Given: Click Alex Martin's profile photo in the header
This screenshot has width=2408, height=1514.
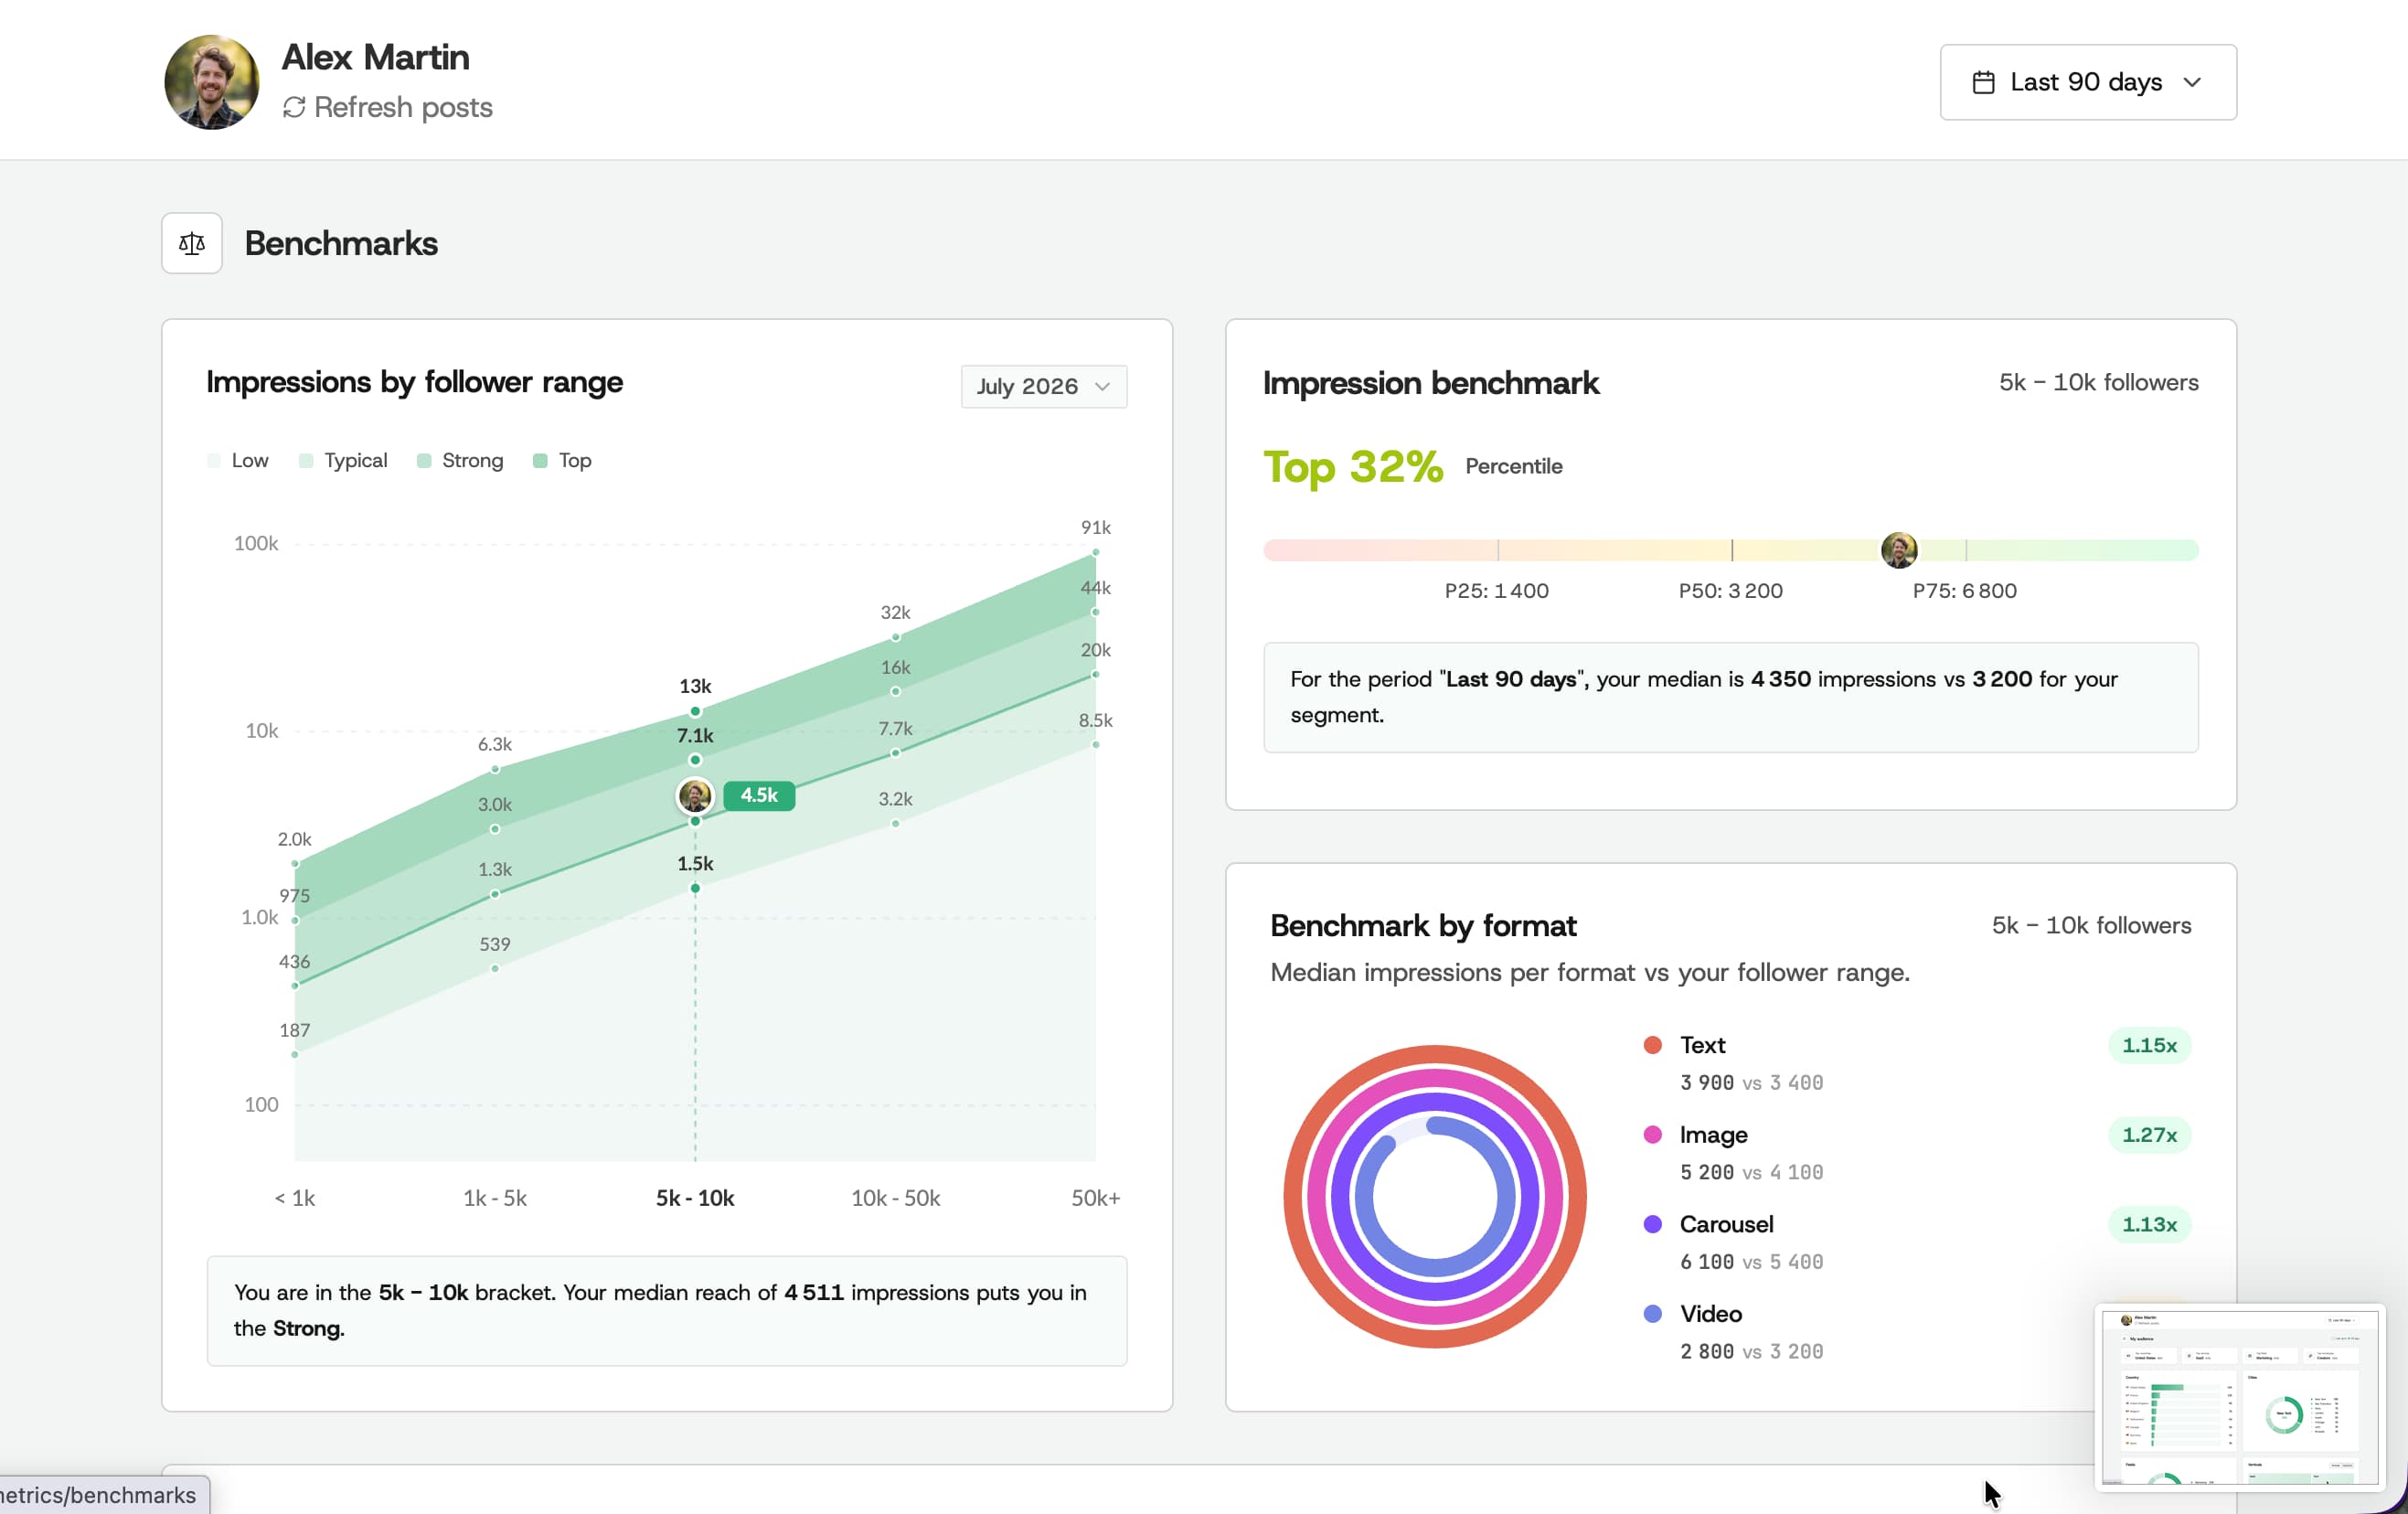Looking at the screenshot, I should 212,82.
